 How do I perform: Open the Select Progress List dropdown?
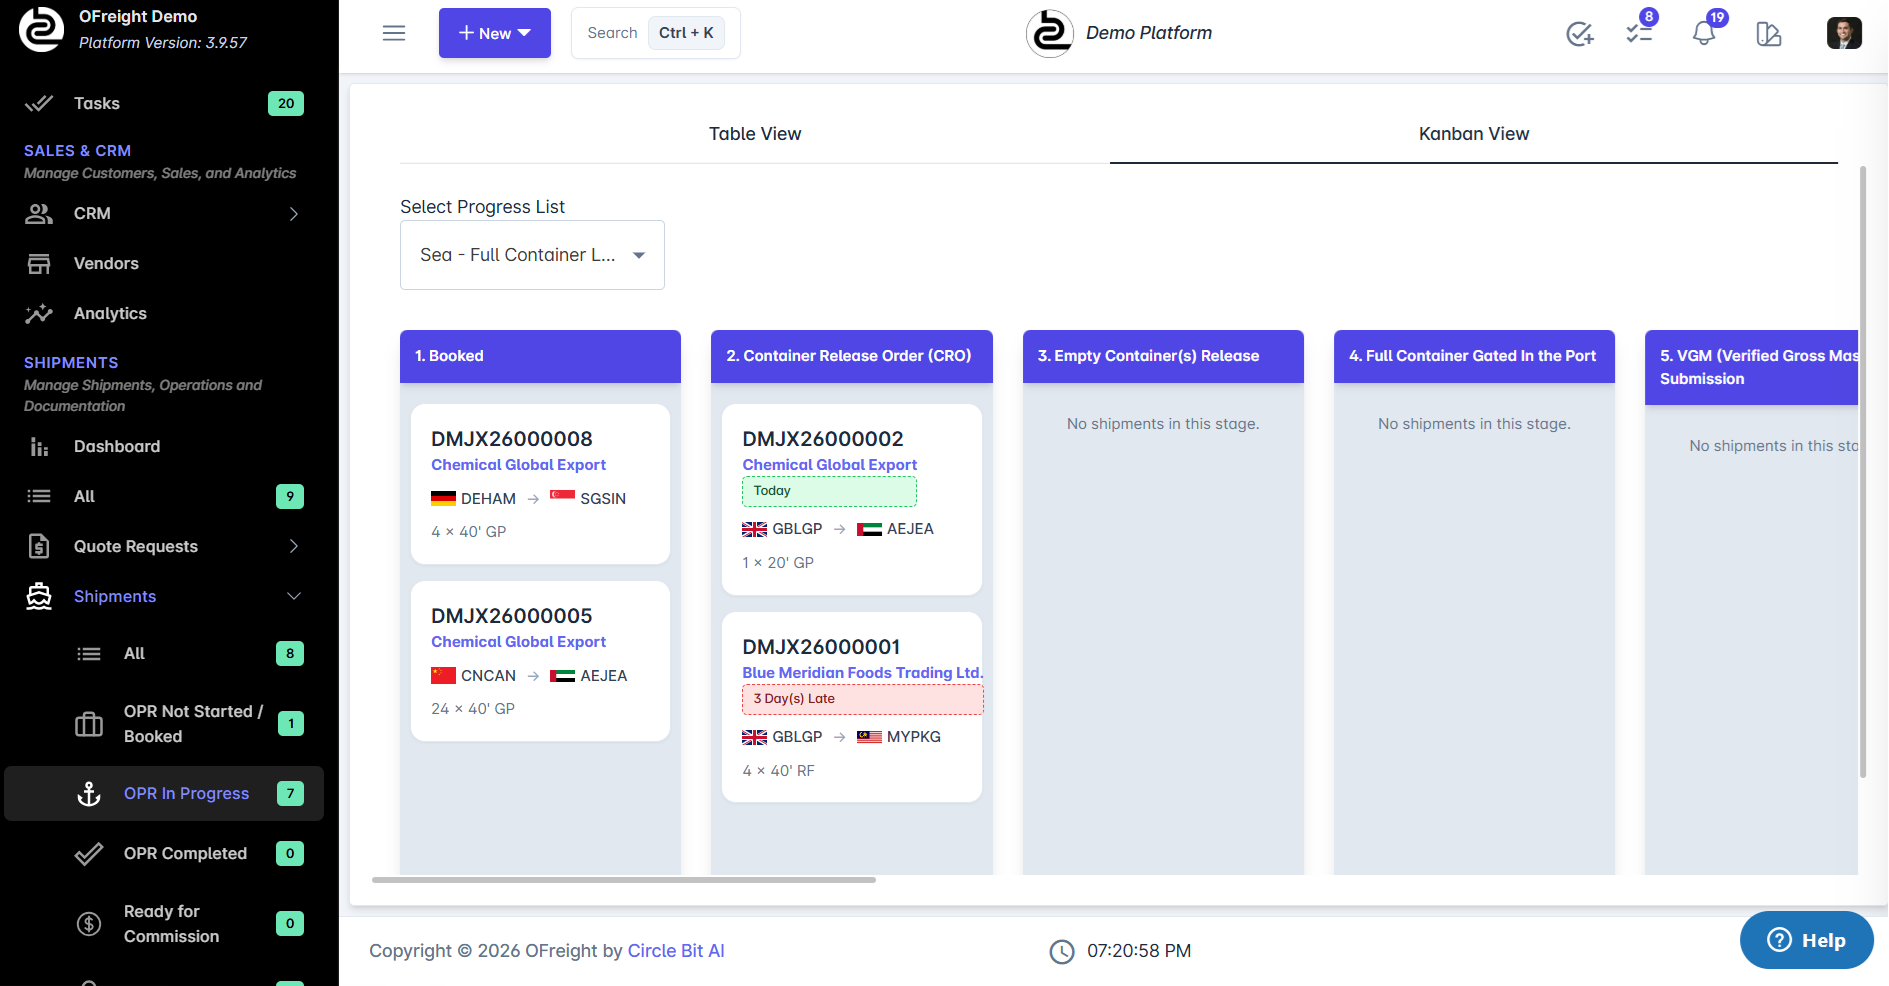[531, 255]
